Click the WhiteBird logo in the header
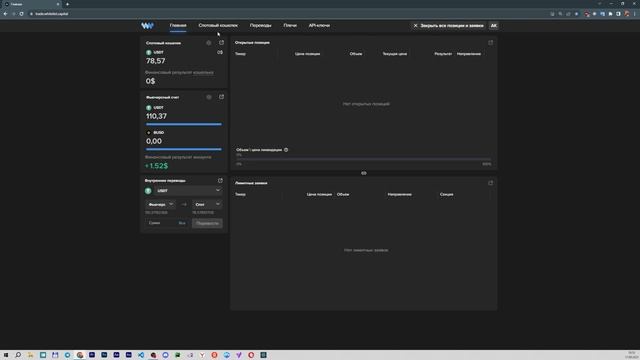The width and height of the screenshot is (640, 360). (147, 25)
